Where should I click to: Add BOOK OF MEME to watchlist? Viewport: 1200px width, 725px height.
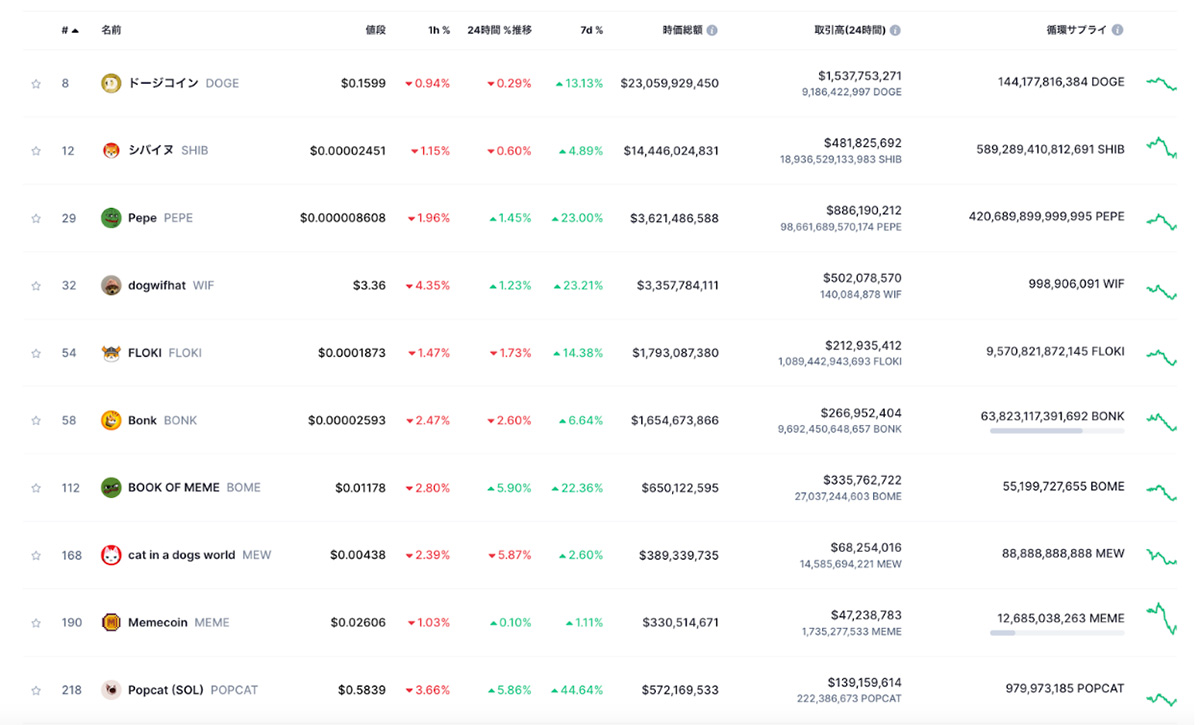coord(36,488)
